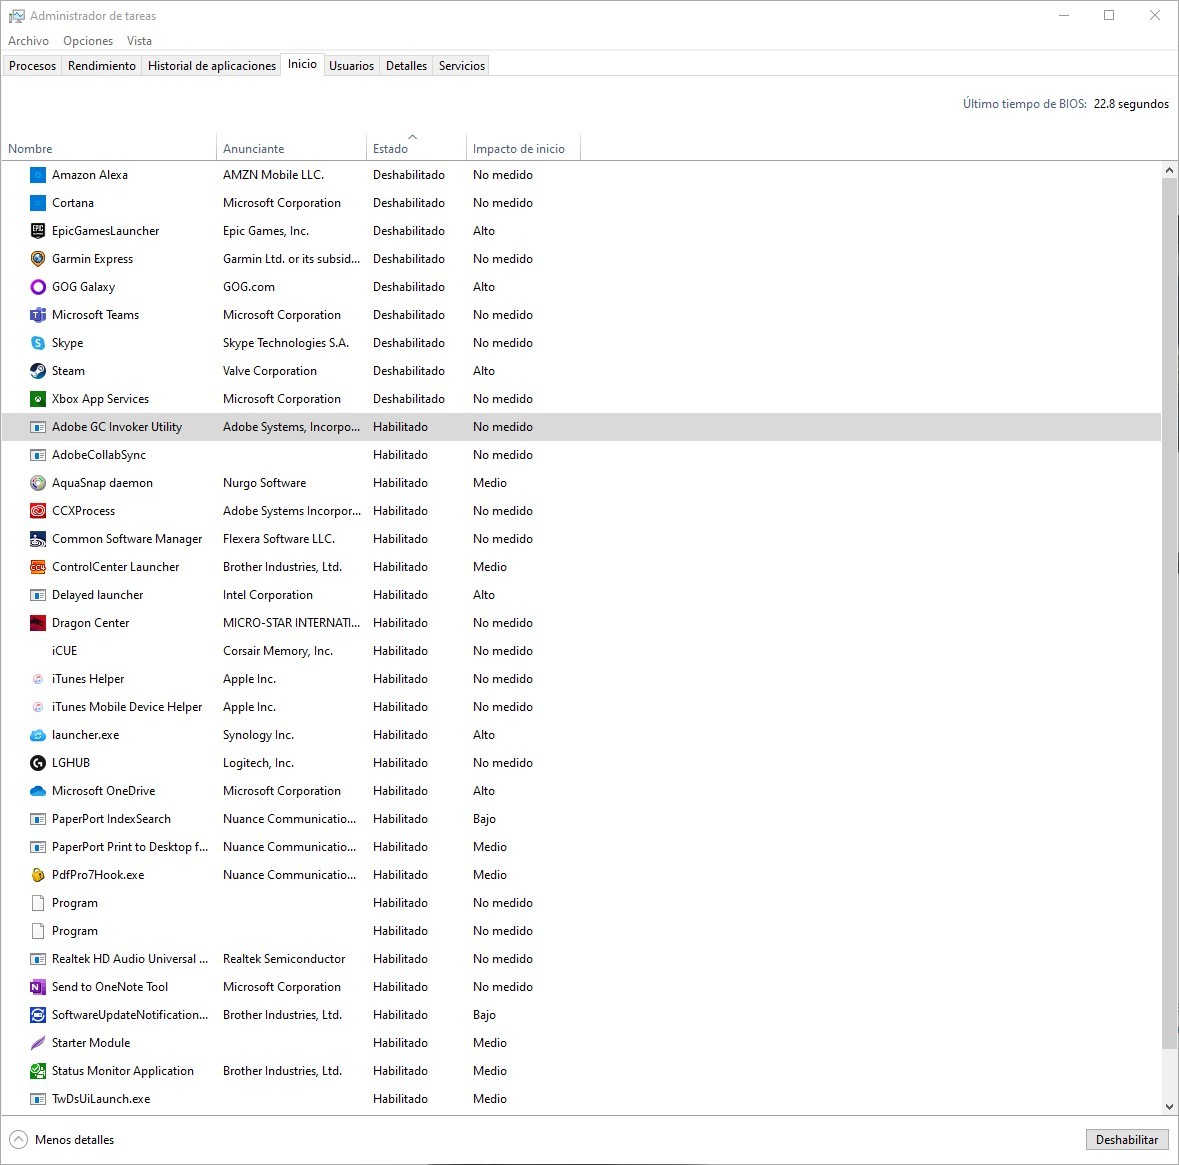Click the scrollbar down arrow
The image size is (1179, 1165).
coord(1169,1107)
